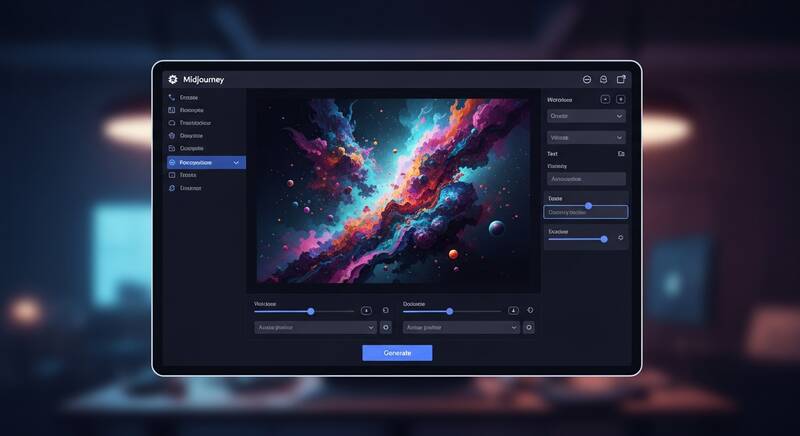800x436 pixels.
Task: Click the small minus square button in right panel header
Action: (605, 99)
